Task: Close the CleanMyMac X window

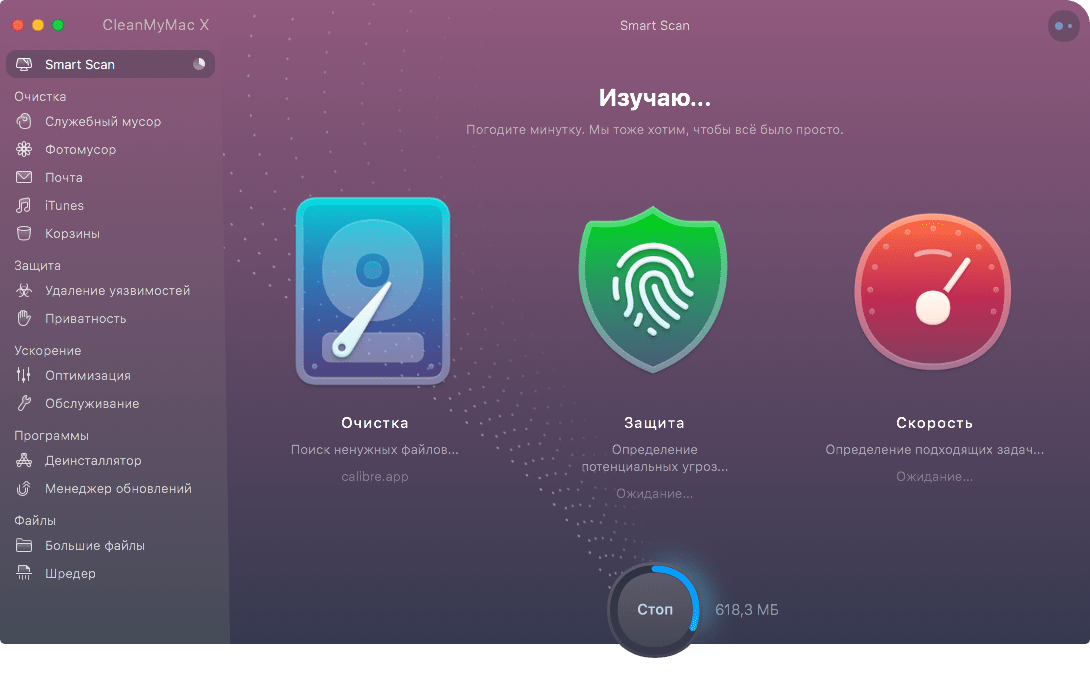Action: point(18,25)
